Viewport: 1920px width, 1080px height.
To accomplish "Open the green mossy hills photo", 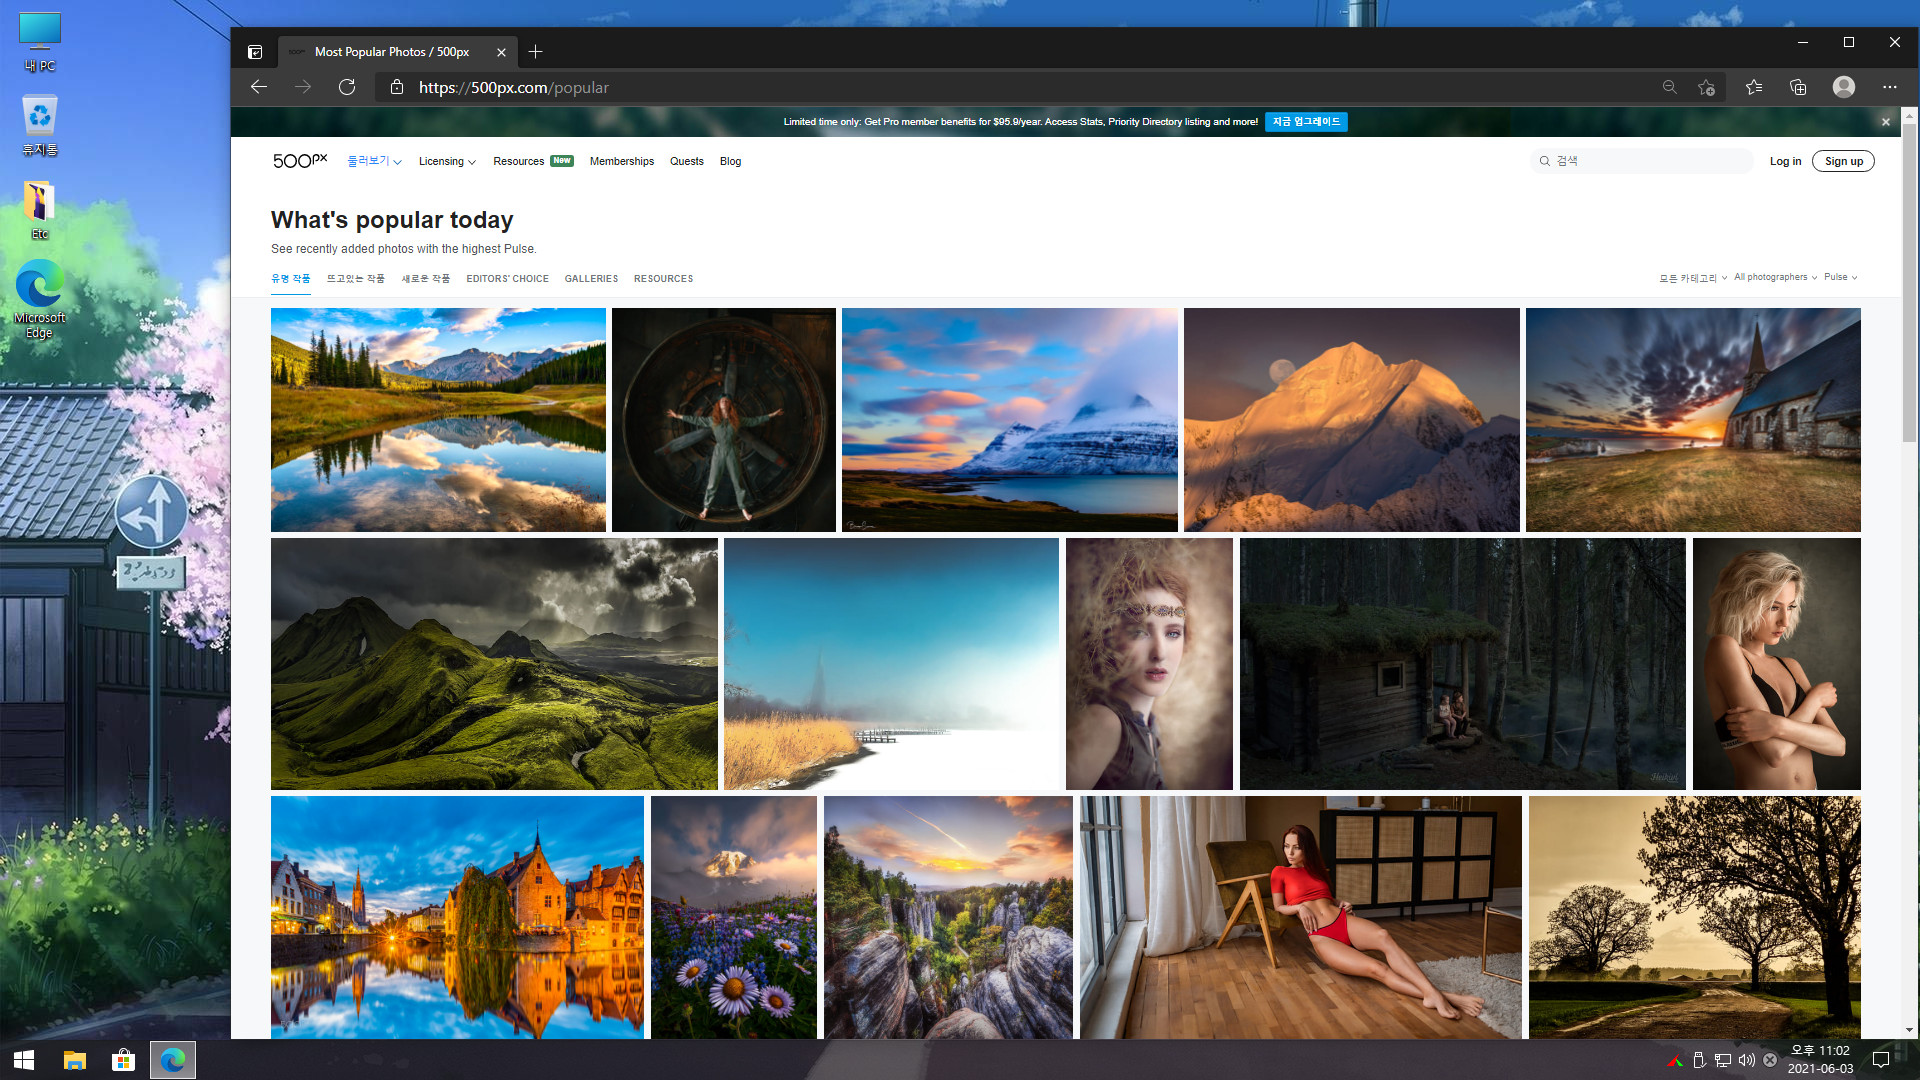I will (x=494, y=664).
